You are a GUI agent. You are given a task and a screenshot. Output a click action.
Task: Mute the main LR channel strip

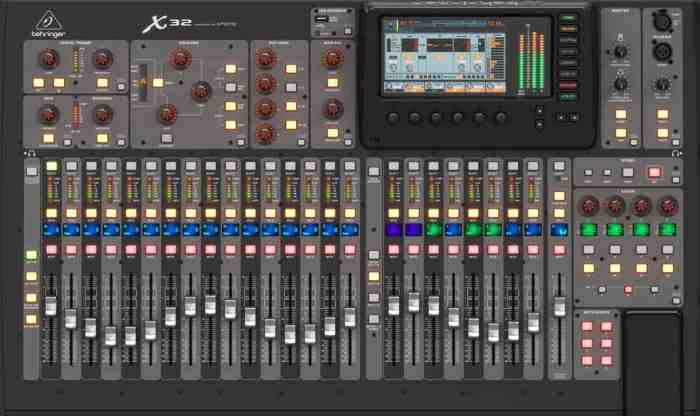click(559, 250)
